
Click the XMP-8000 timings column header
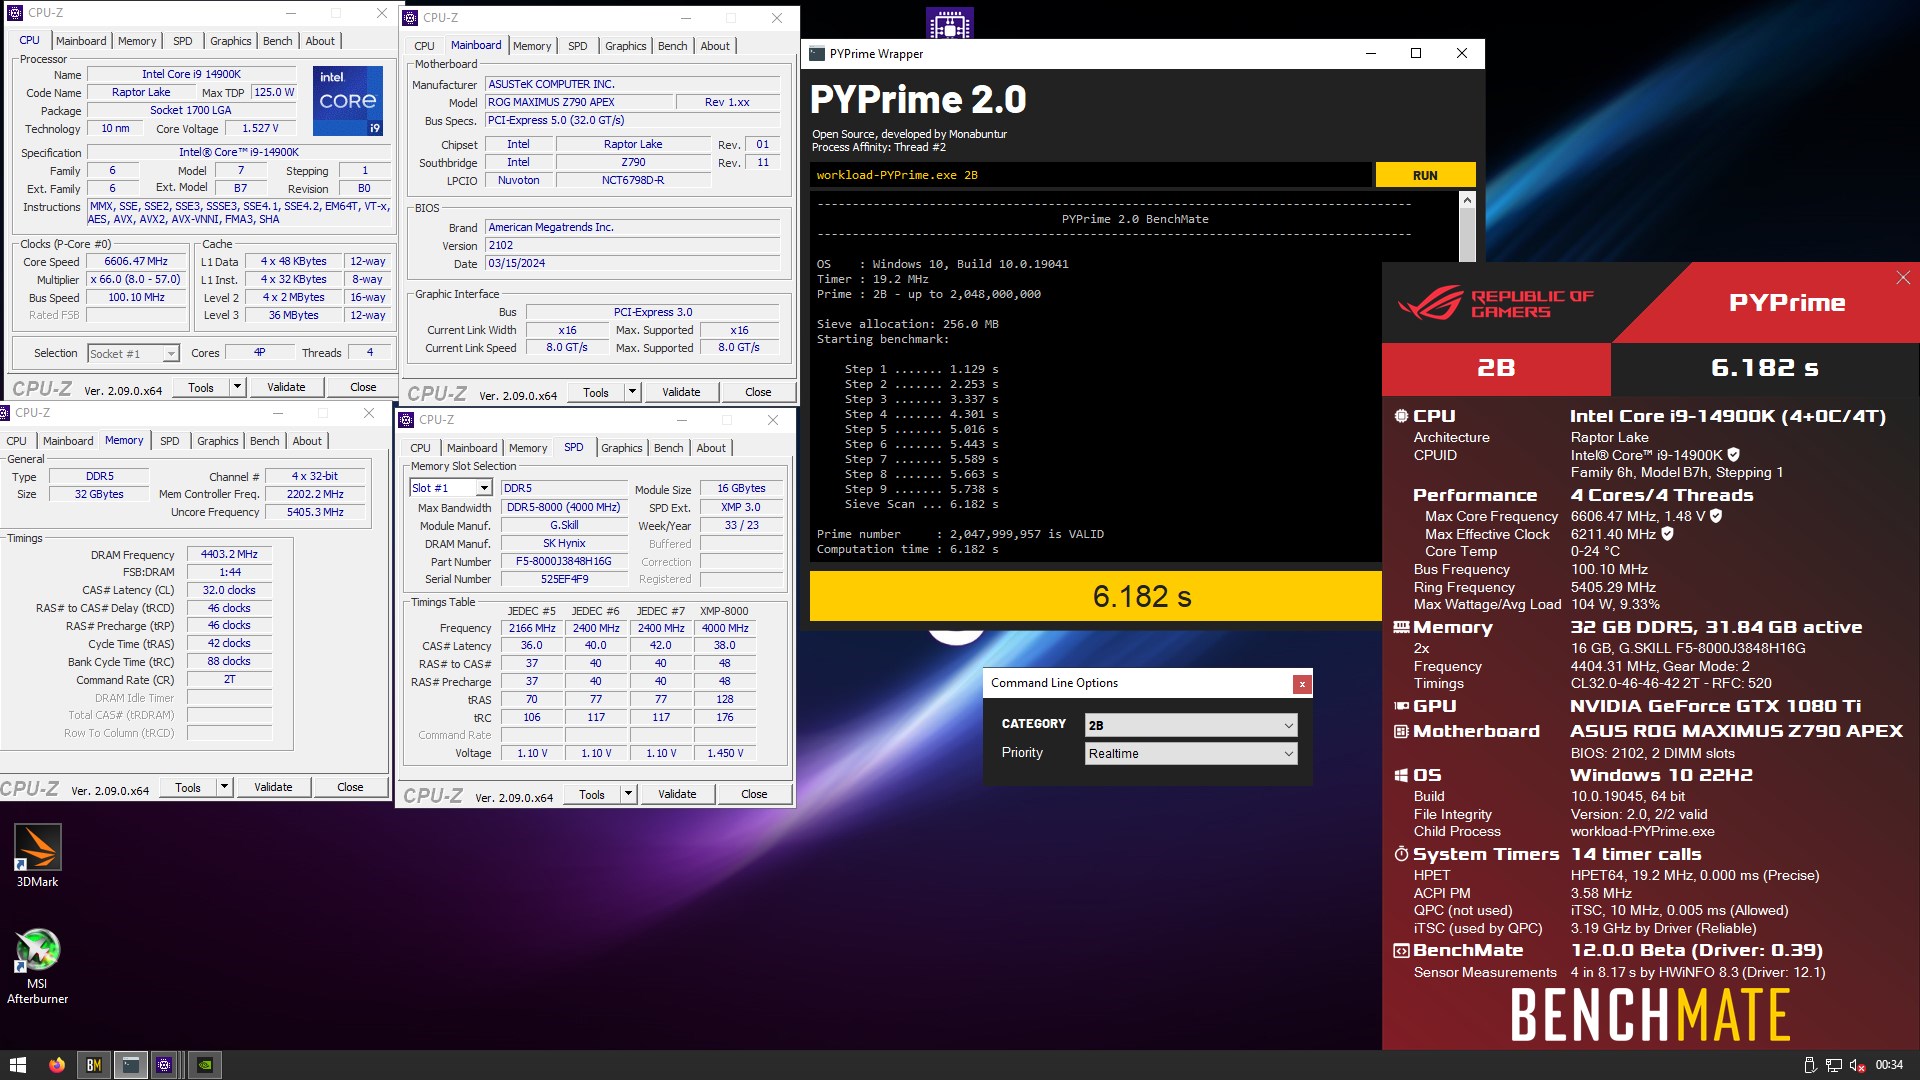(x=724, y=611)
